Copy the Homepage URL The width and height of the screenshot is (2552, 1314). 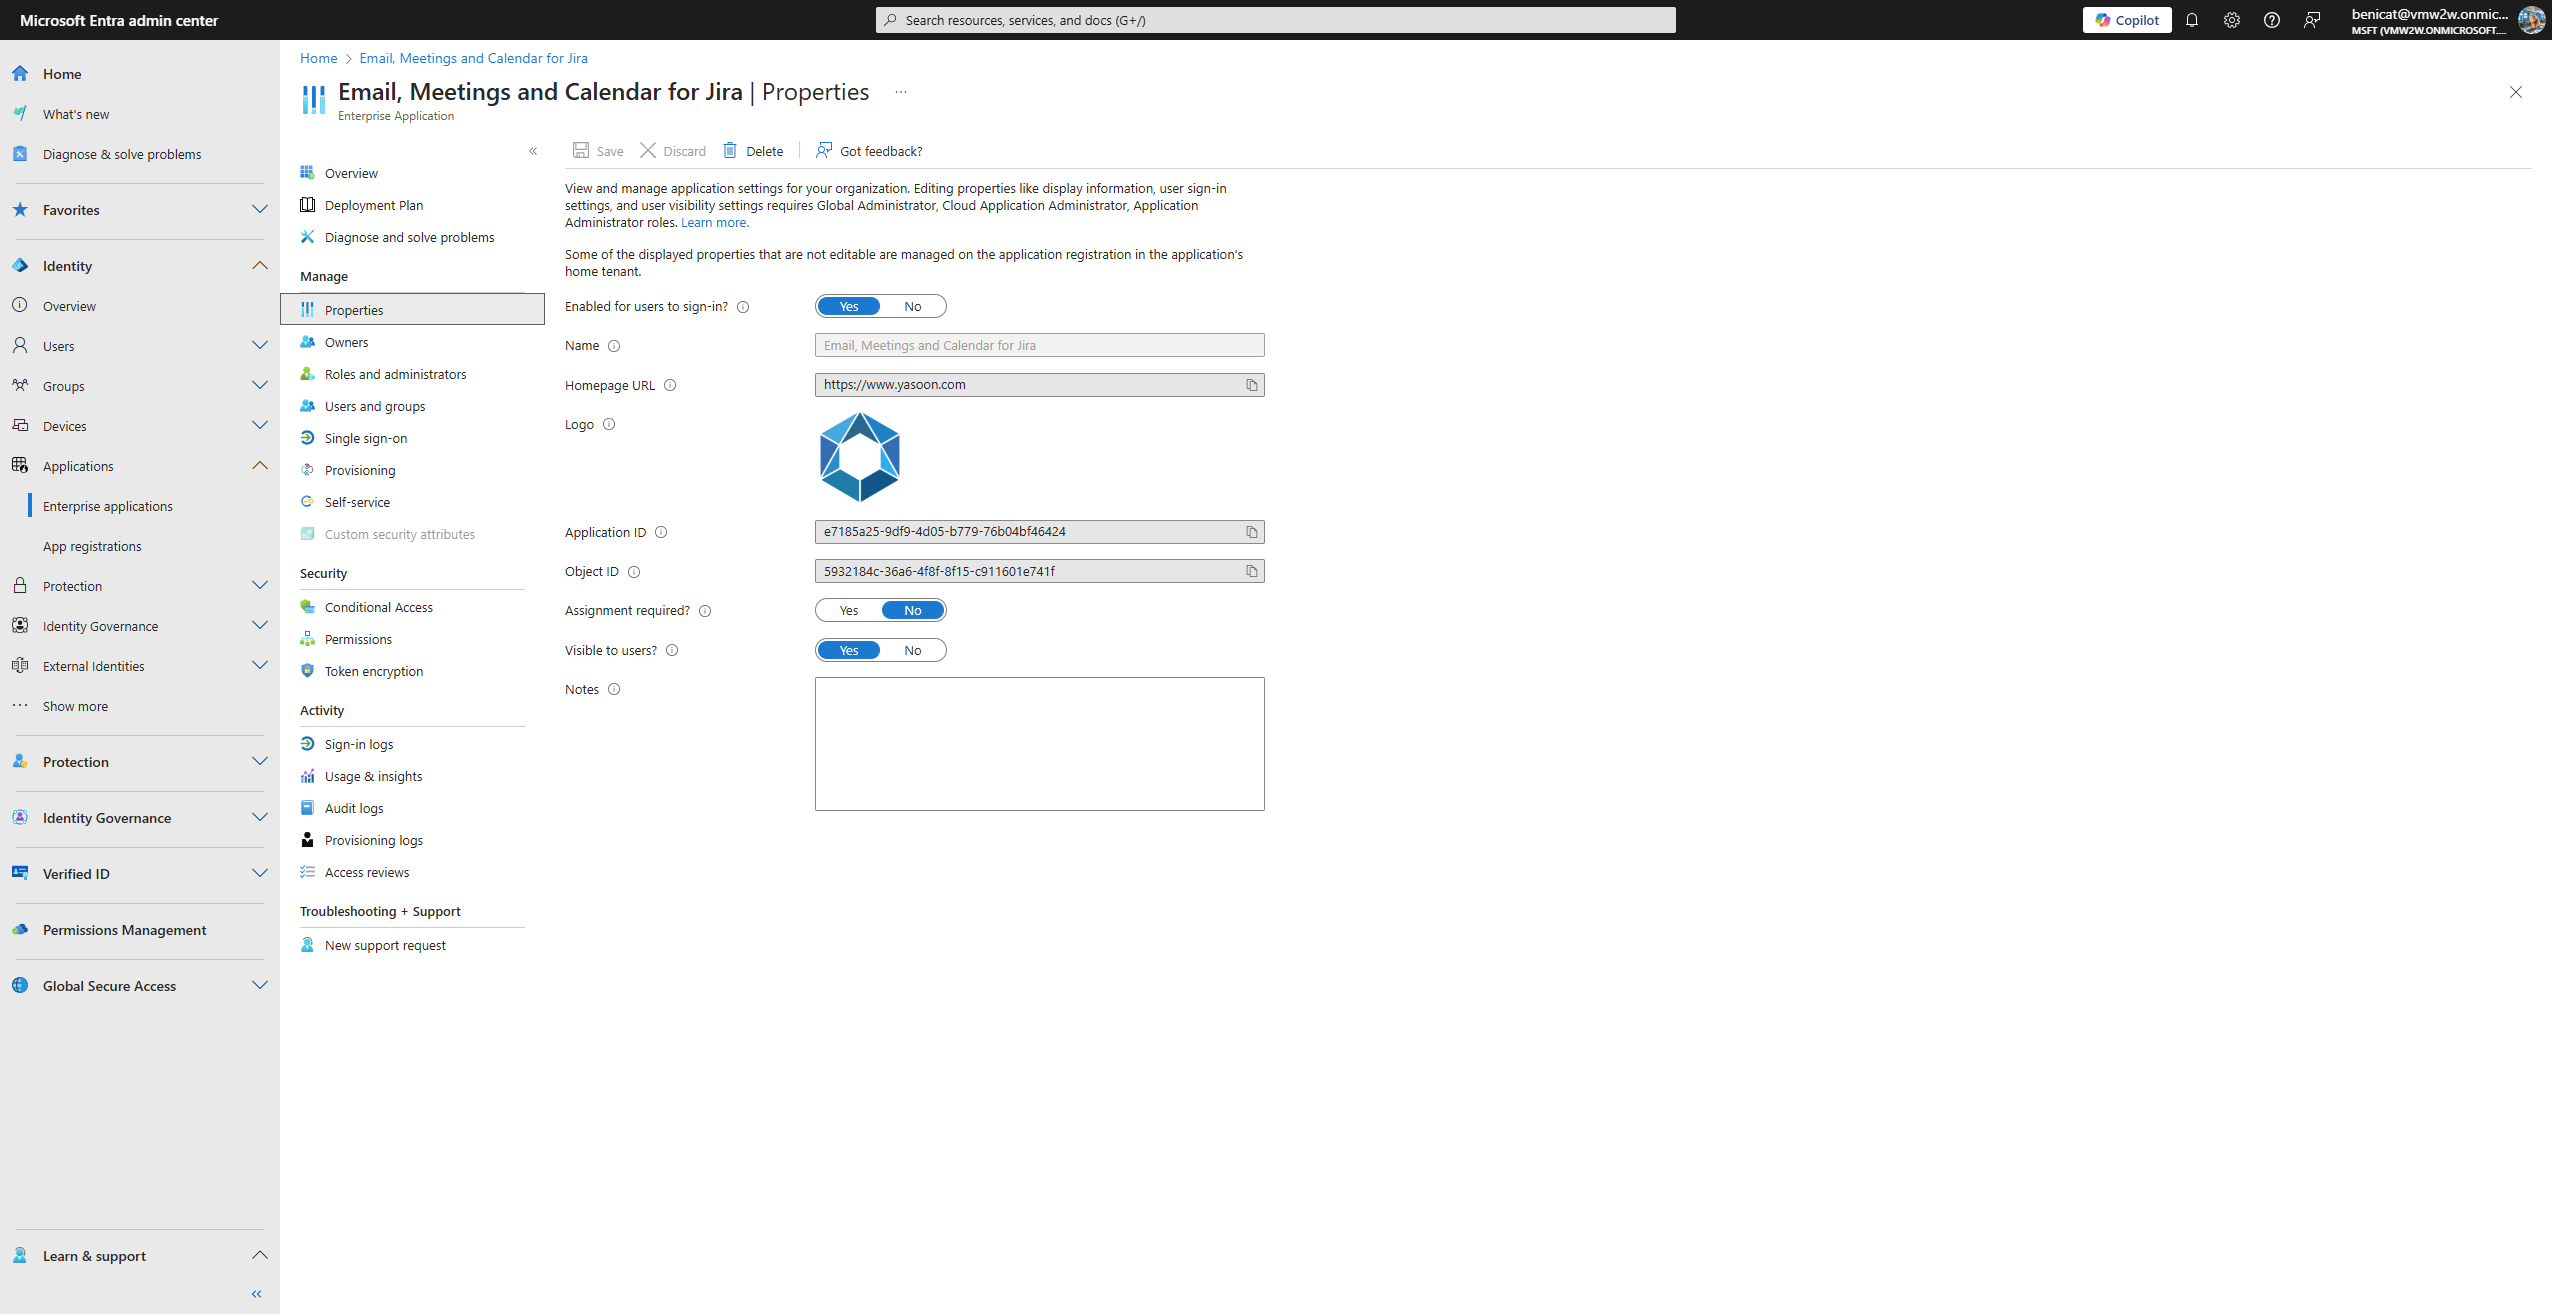tap(1251, 385)
